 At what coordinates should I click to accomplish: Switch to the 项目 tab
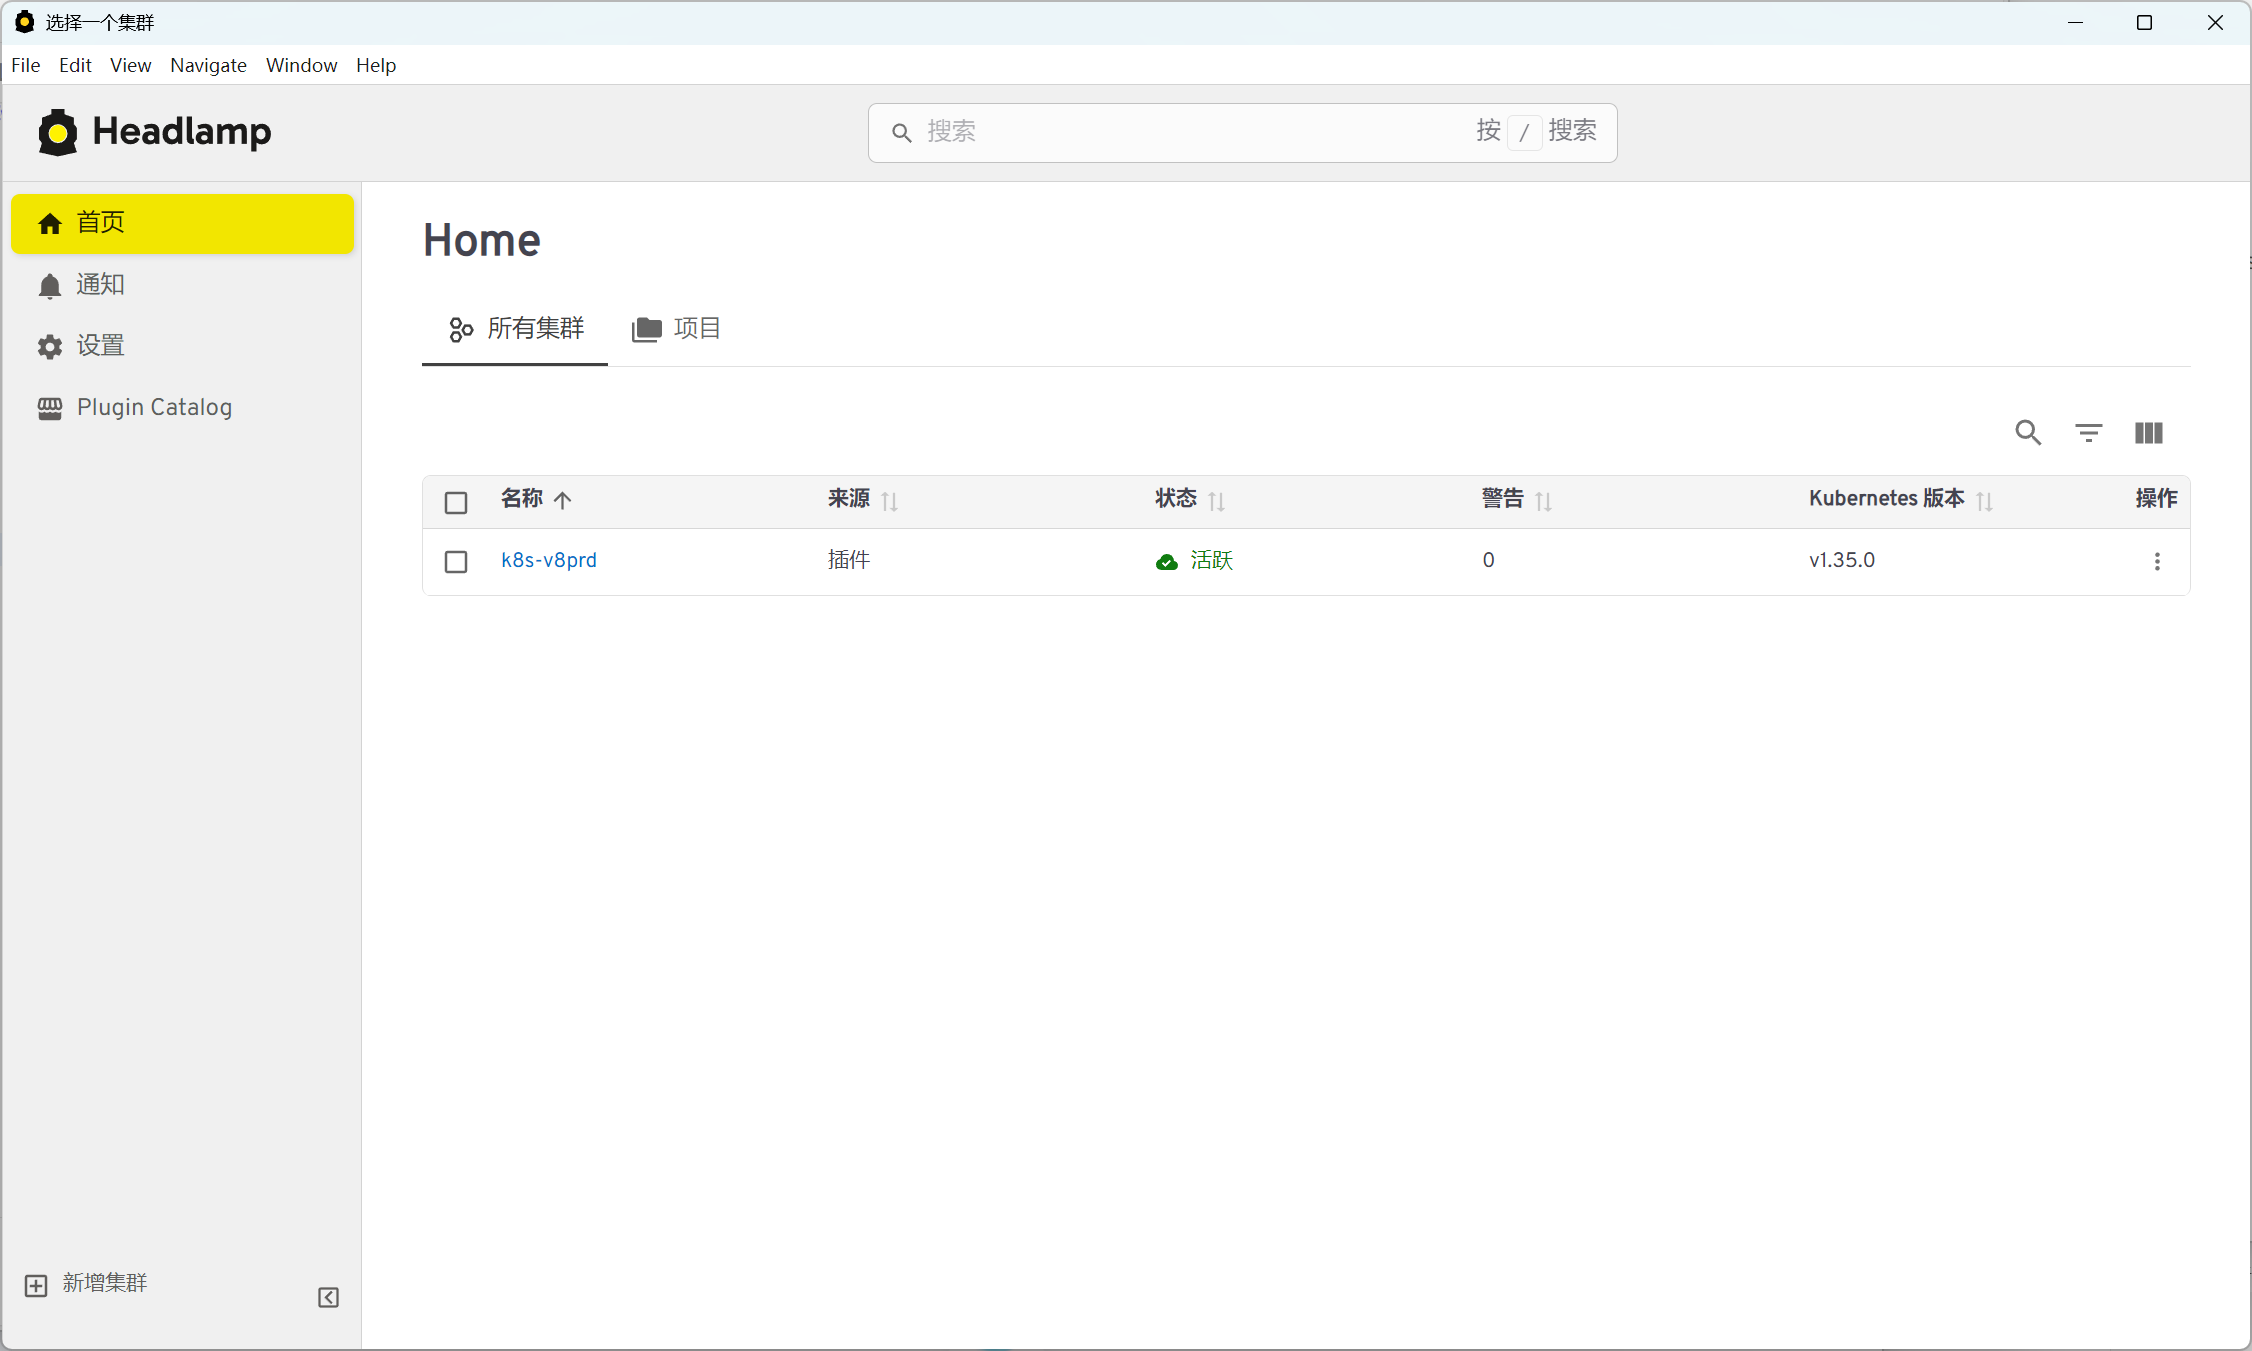(x=677, y=329)
